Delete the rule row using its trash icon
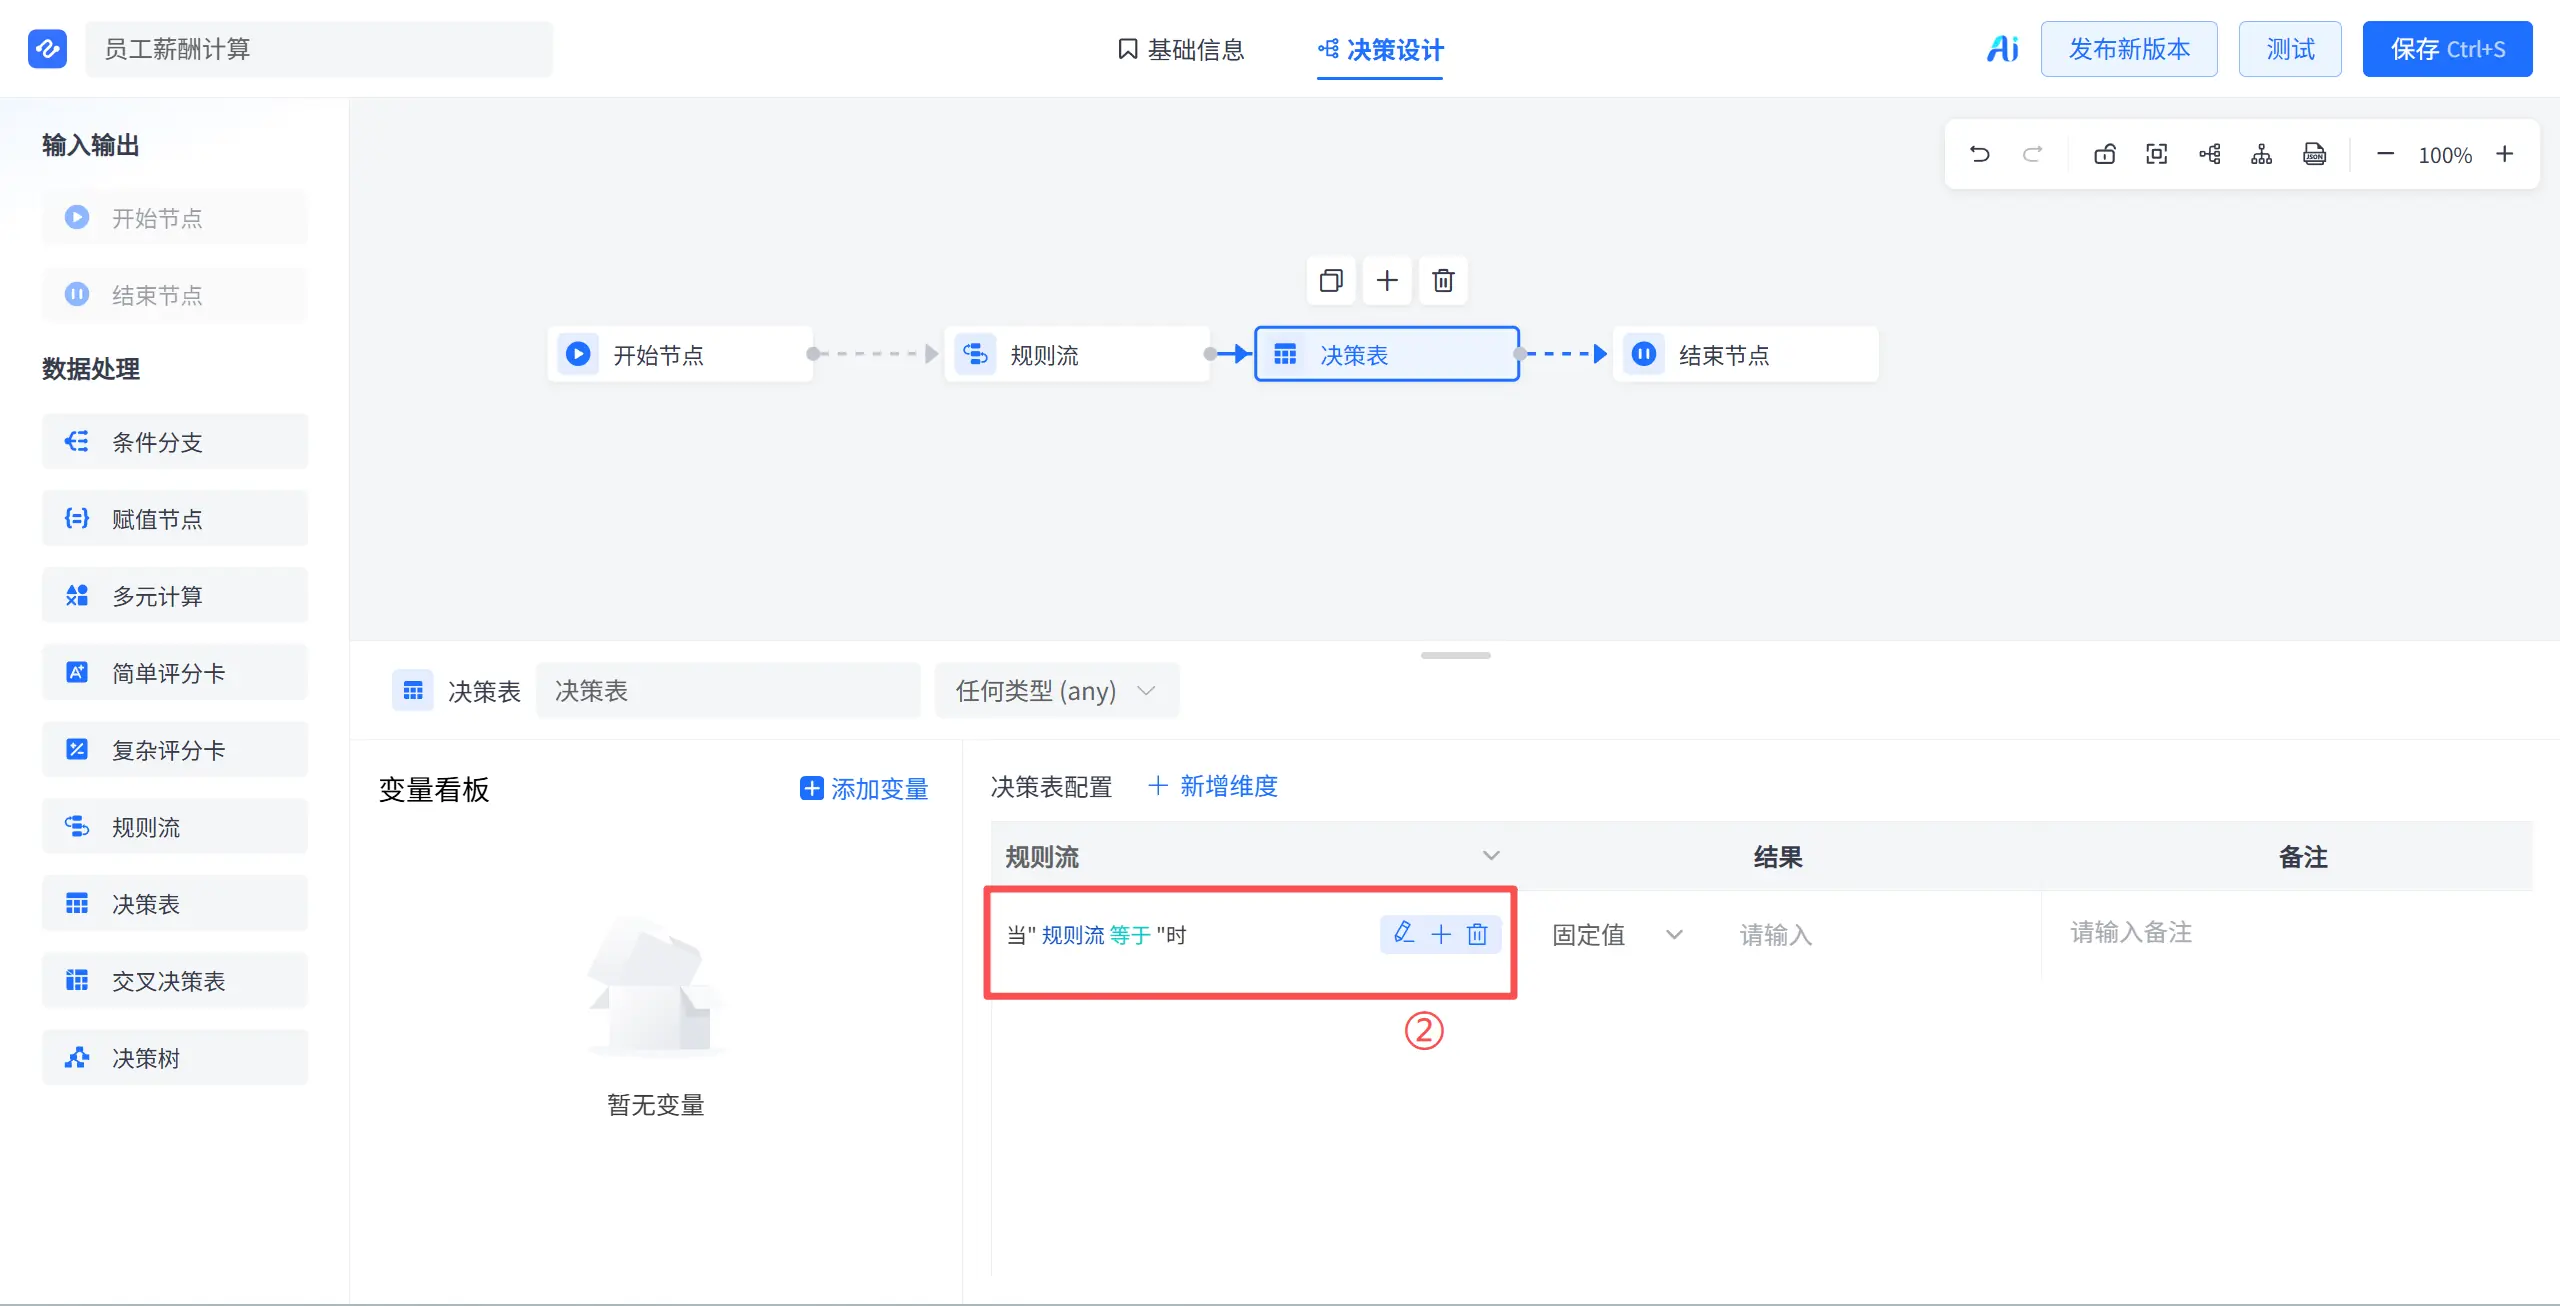2560x1306 pixels. [1477, 934]
